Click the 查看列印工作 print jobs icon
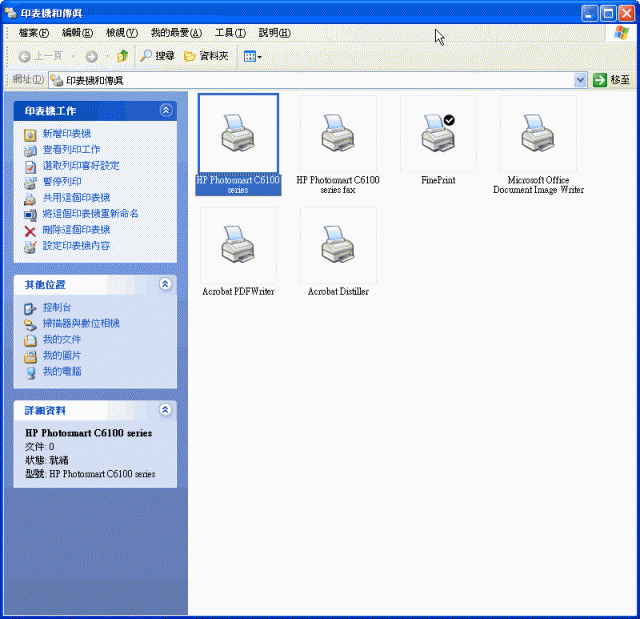Viewport: 640px width, 619px height. click(x=30, y=150)
